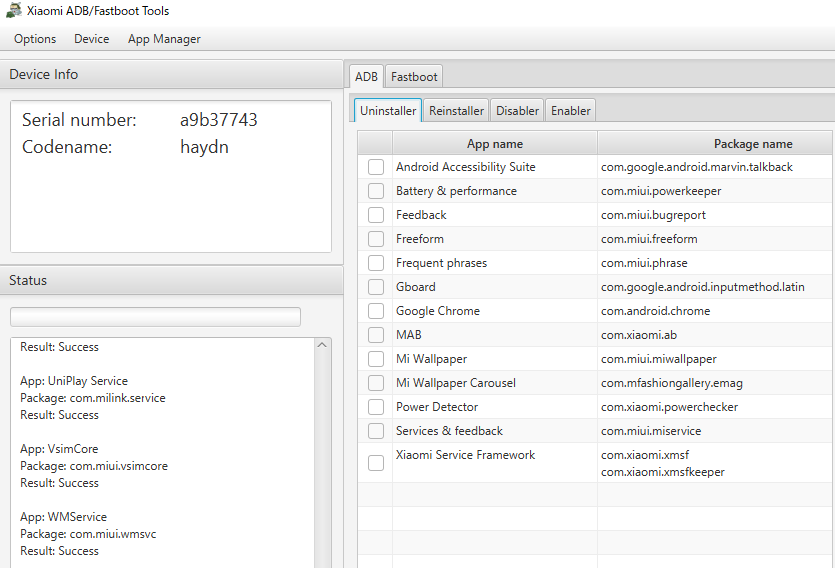This screenshot has width=835, height=568.
Task: Select the Disabler tab
Action: [517, 111]
